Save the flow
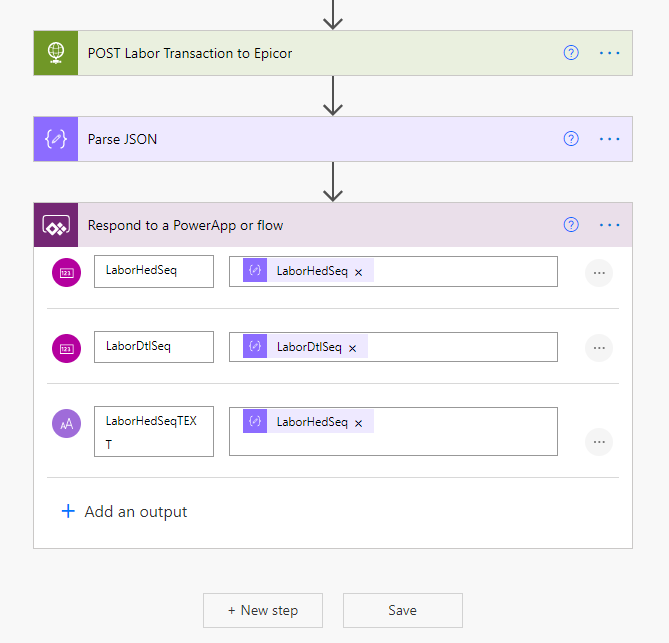Screen dimensions: 669x643 [x=402, y=610]
